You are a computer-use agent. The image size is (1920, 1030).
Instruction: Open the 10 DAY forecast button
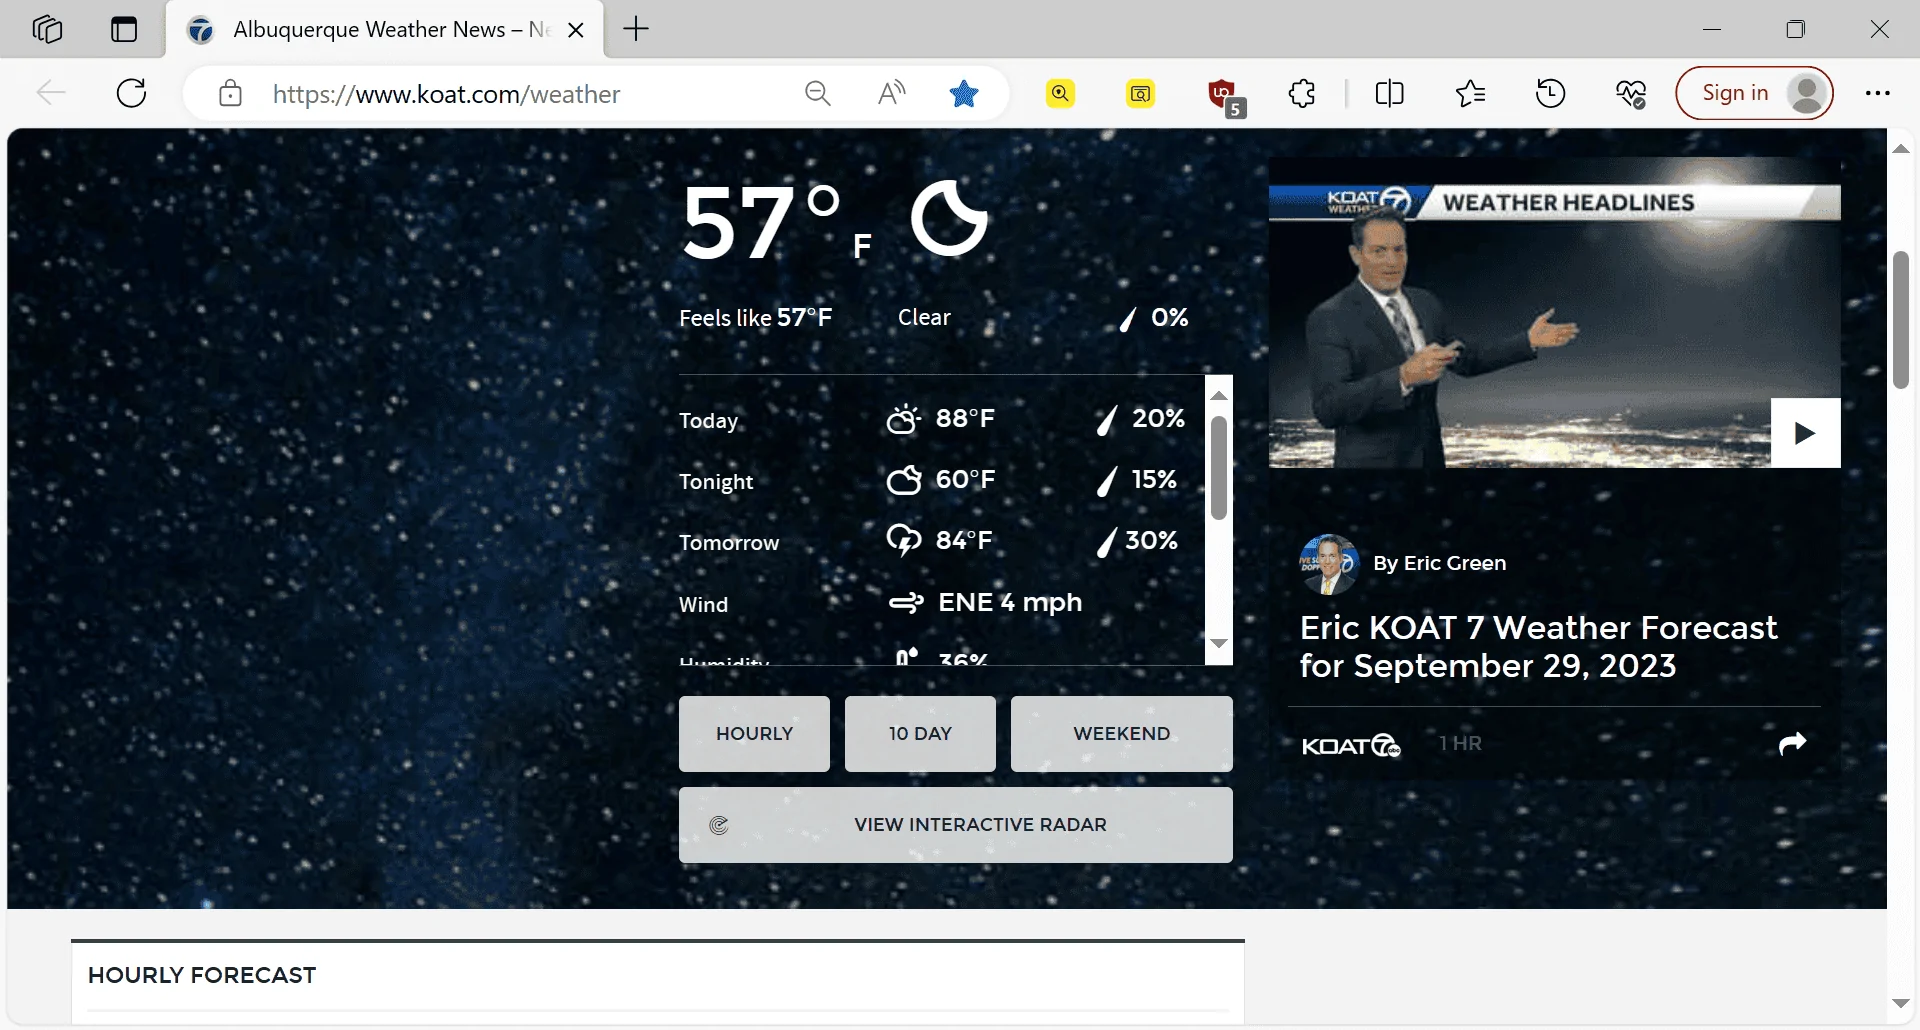coord(920,733)
